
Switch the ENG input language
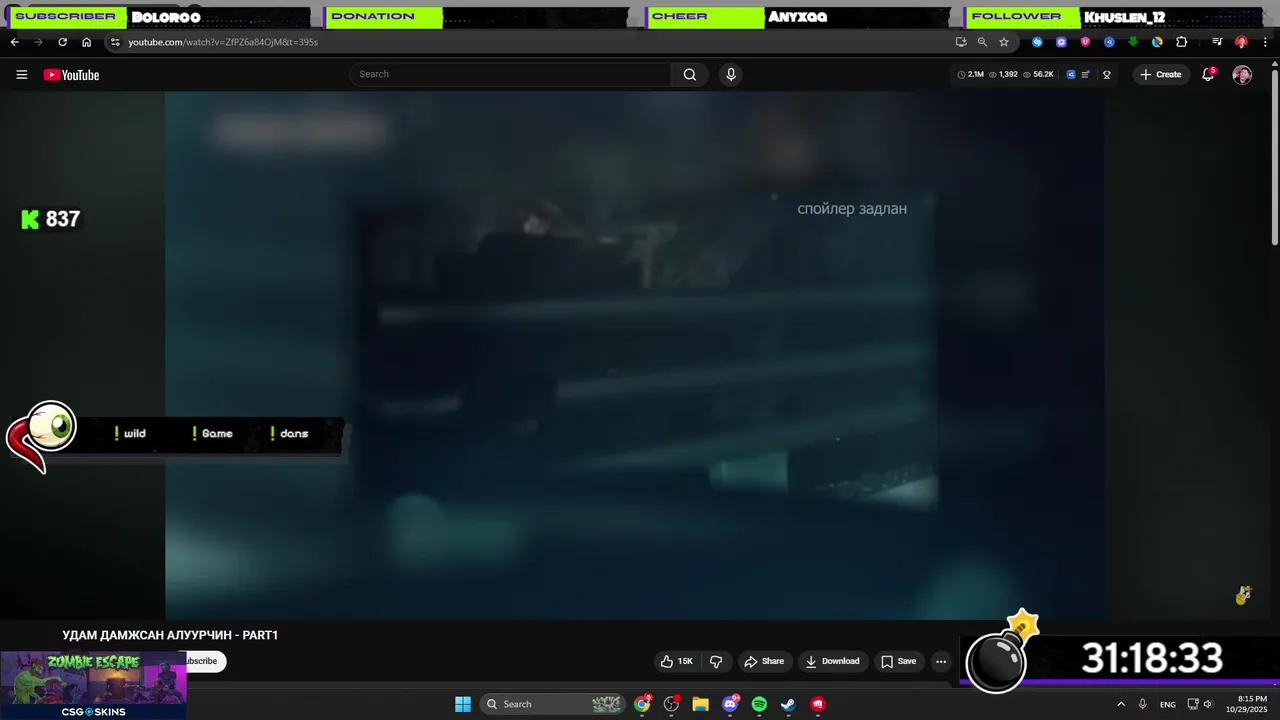pyautogui.click(x=1168, y=704)
